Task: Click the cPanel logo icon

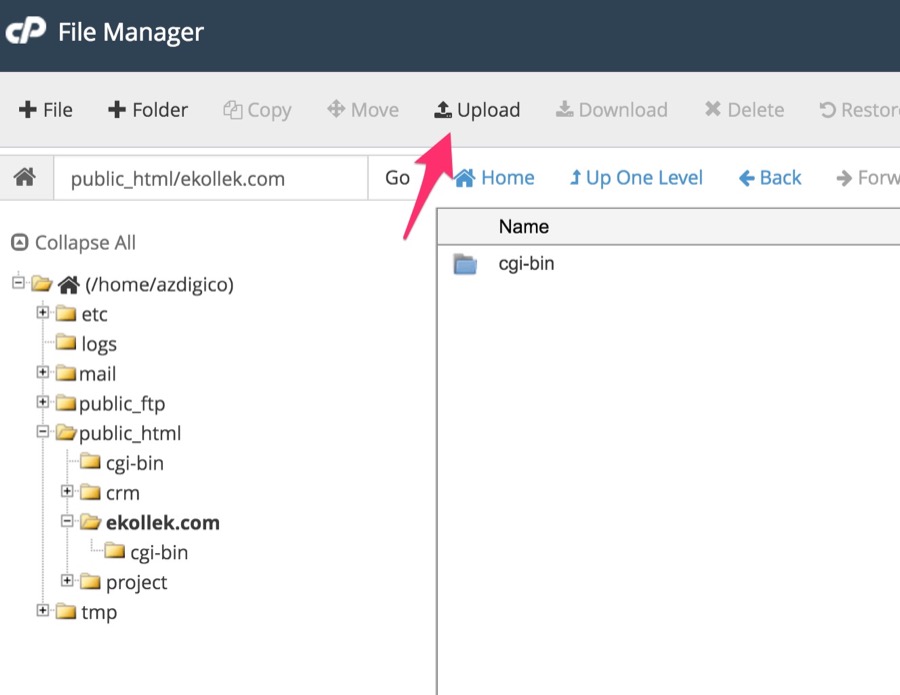Action: click(x=25, y=30)
